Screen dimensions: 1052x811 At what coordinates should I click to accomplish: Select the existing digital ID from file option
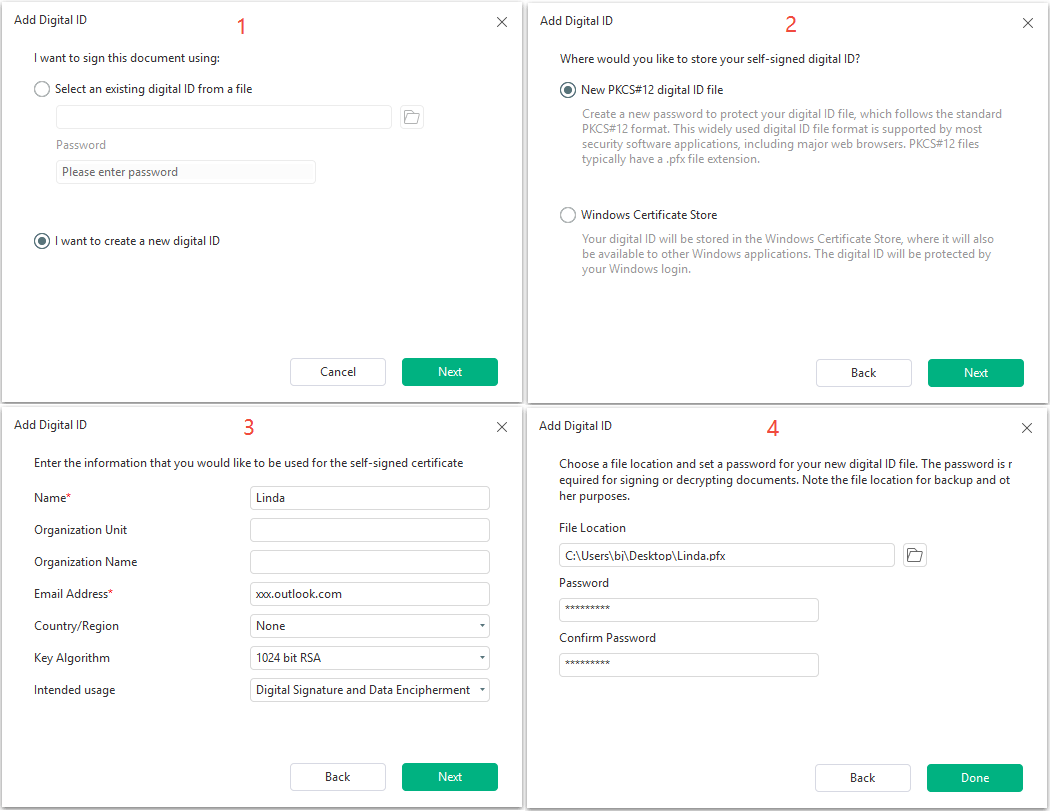41,89
